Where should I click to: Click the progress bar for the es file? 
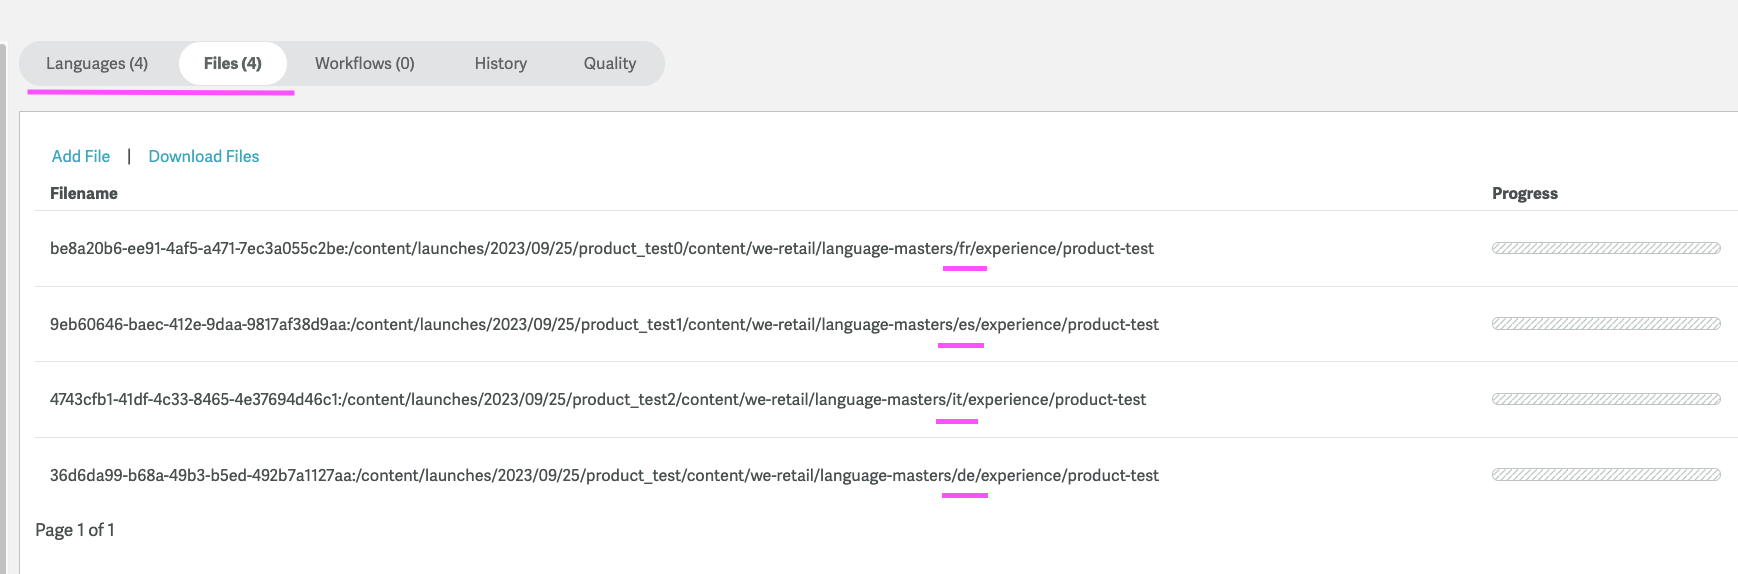coord(1605,324)
